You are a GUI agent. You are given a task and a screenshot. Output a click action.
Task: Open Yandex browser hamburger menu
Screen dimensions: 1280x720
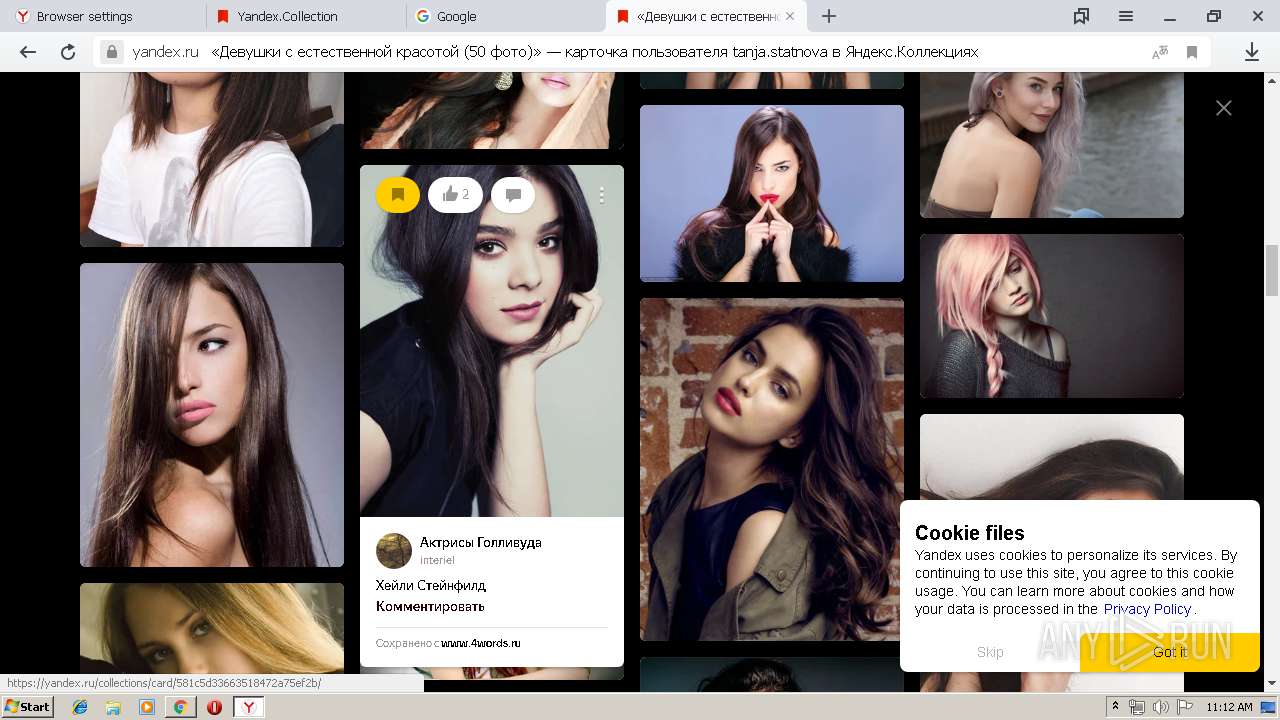point(1126,16)
